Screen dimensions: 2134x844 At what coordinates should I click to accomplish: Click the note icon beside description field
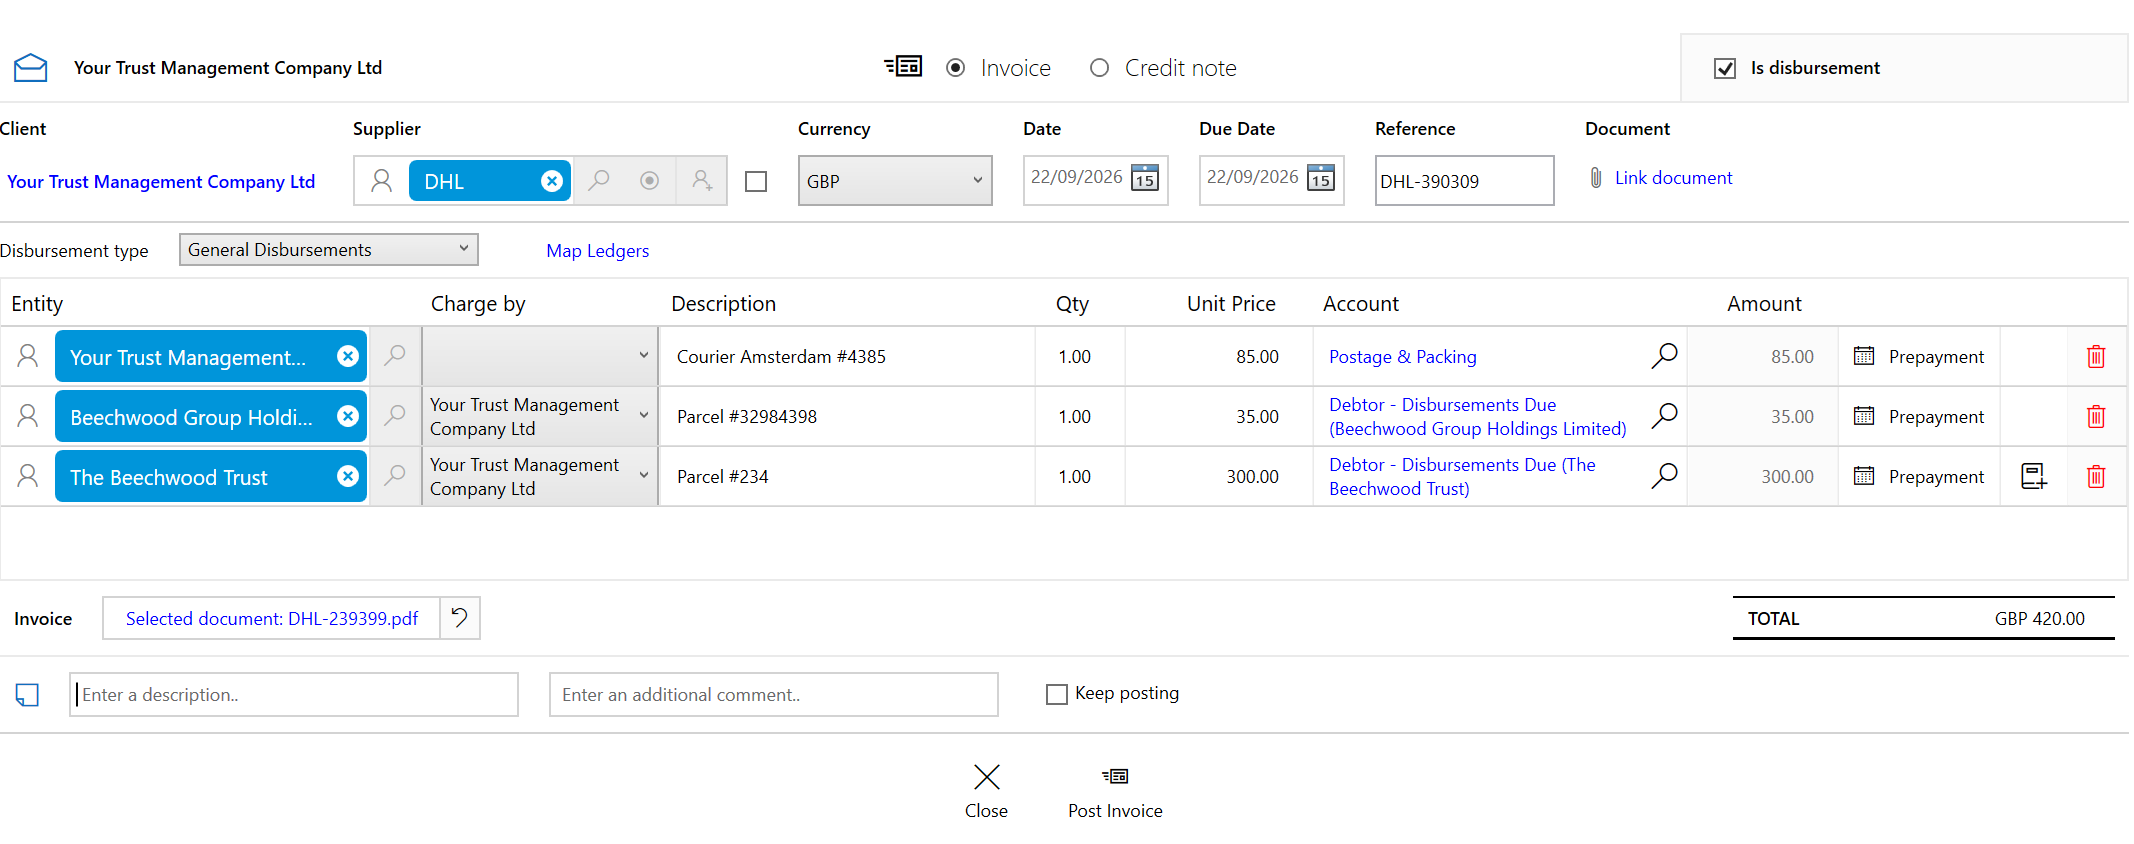[x=28, y=695]
